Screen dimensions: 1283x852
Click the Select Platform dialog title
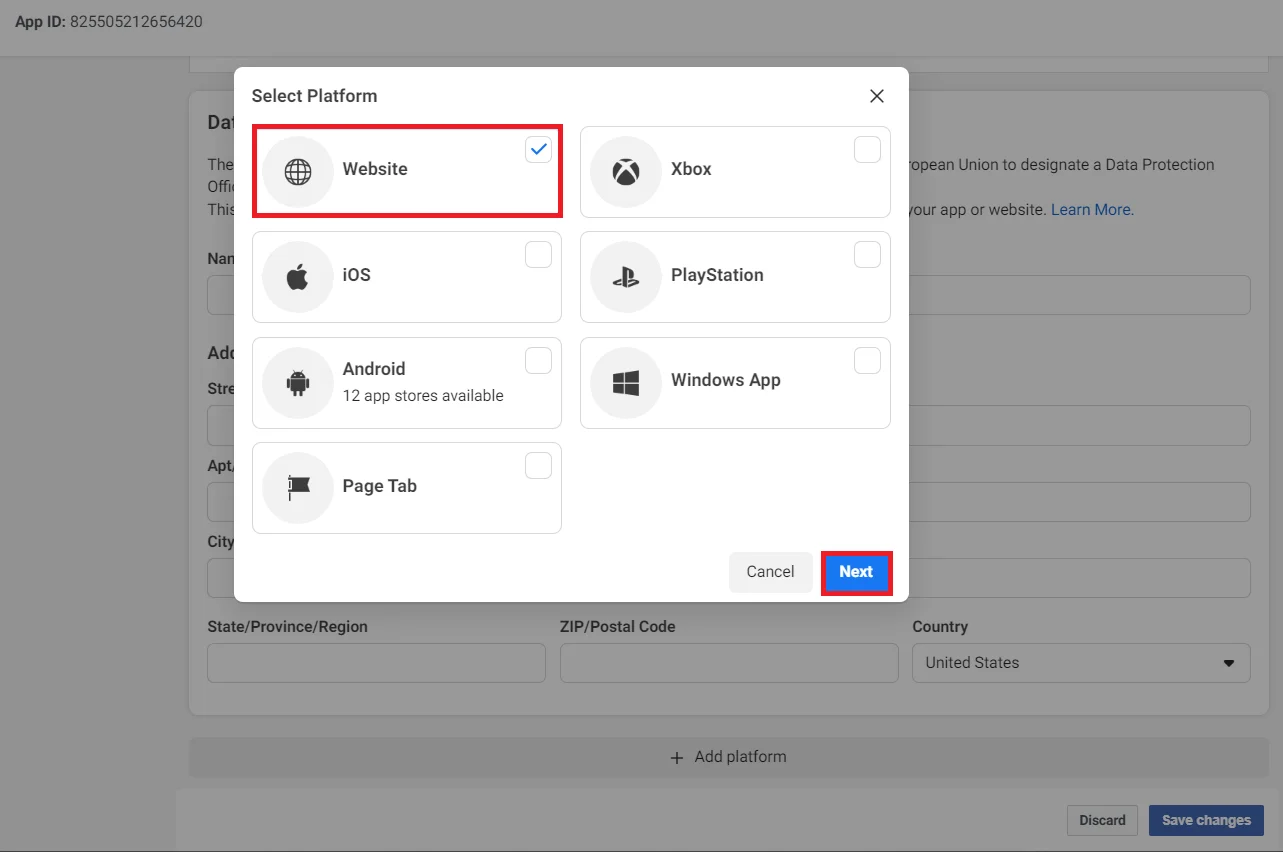point(314,96)
